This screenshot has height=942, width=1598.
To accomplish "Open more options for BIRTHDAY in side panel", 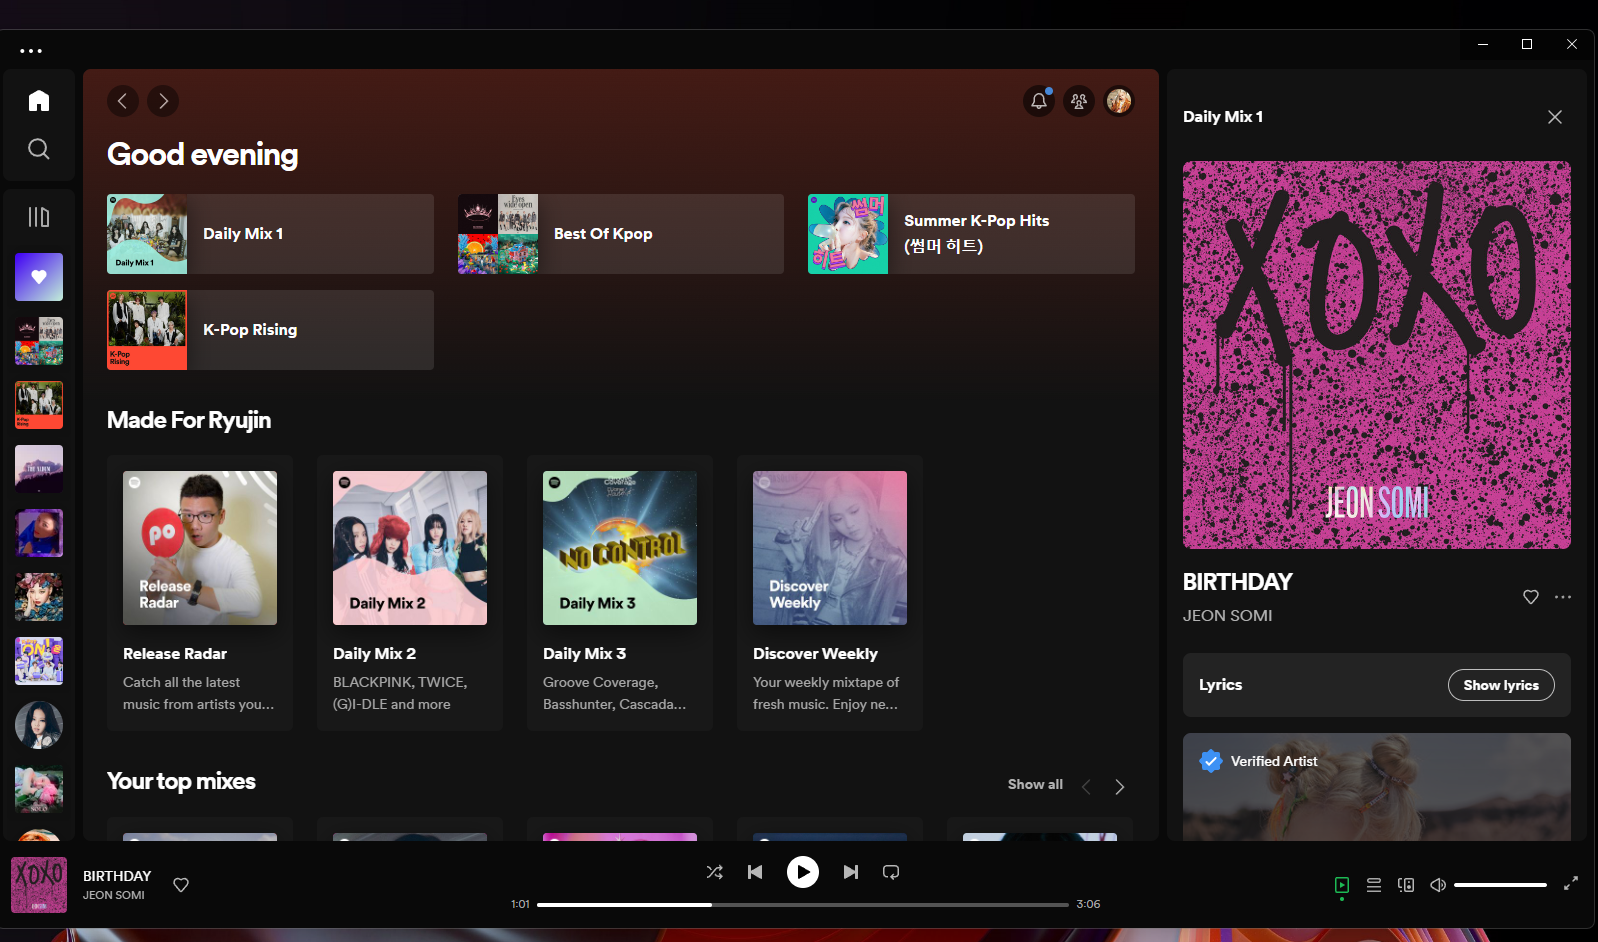I will click(1563, 597).
